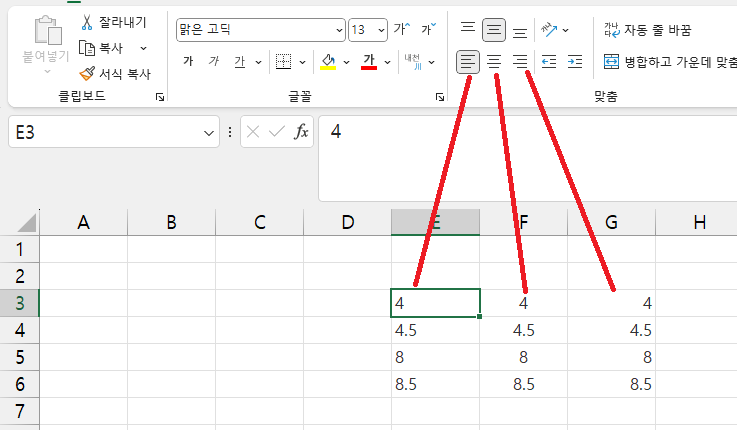Apply the yellow fill color bucket
Image resolution: width=737 pixels, height=430 pixels.
(x=328, y=62)
